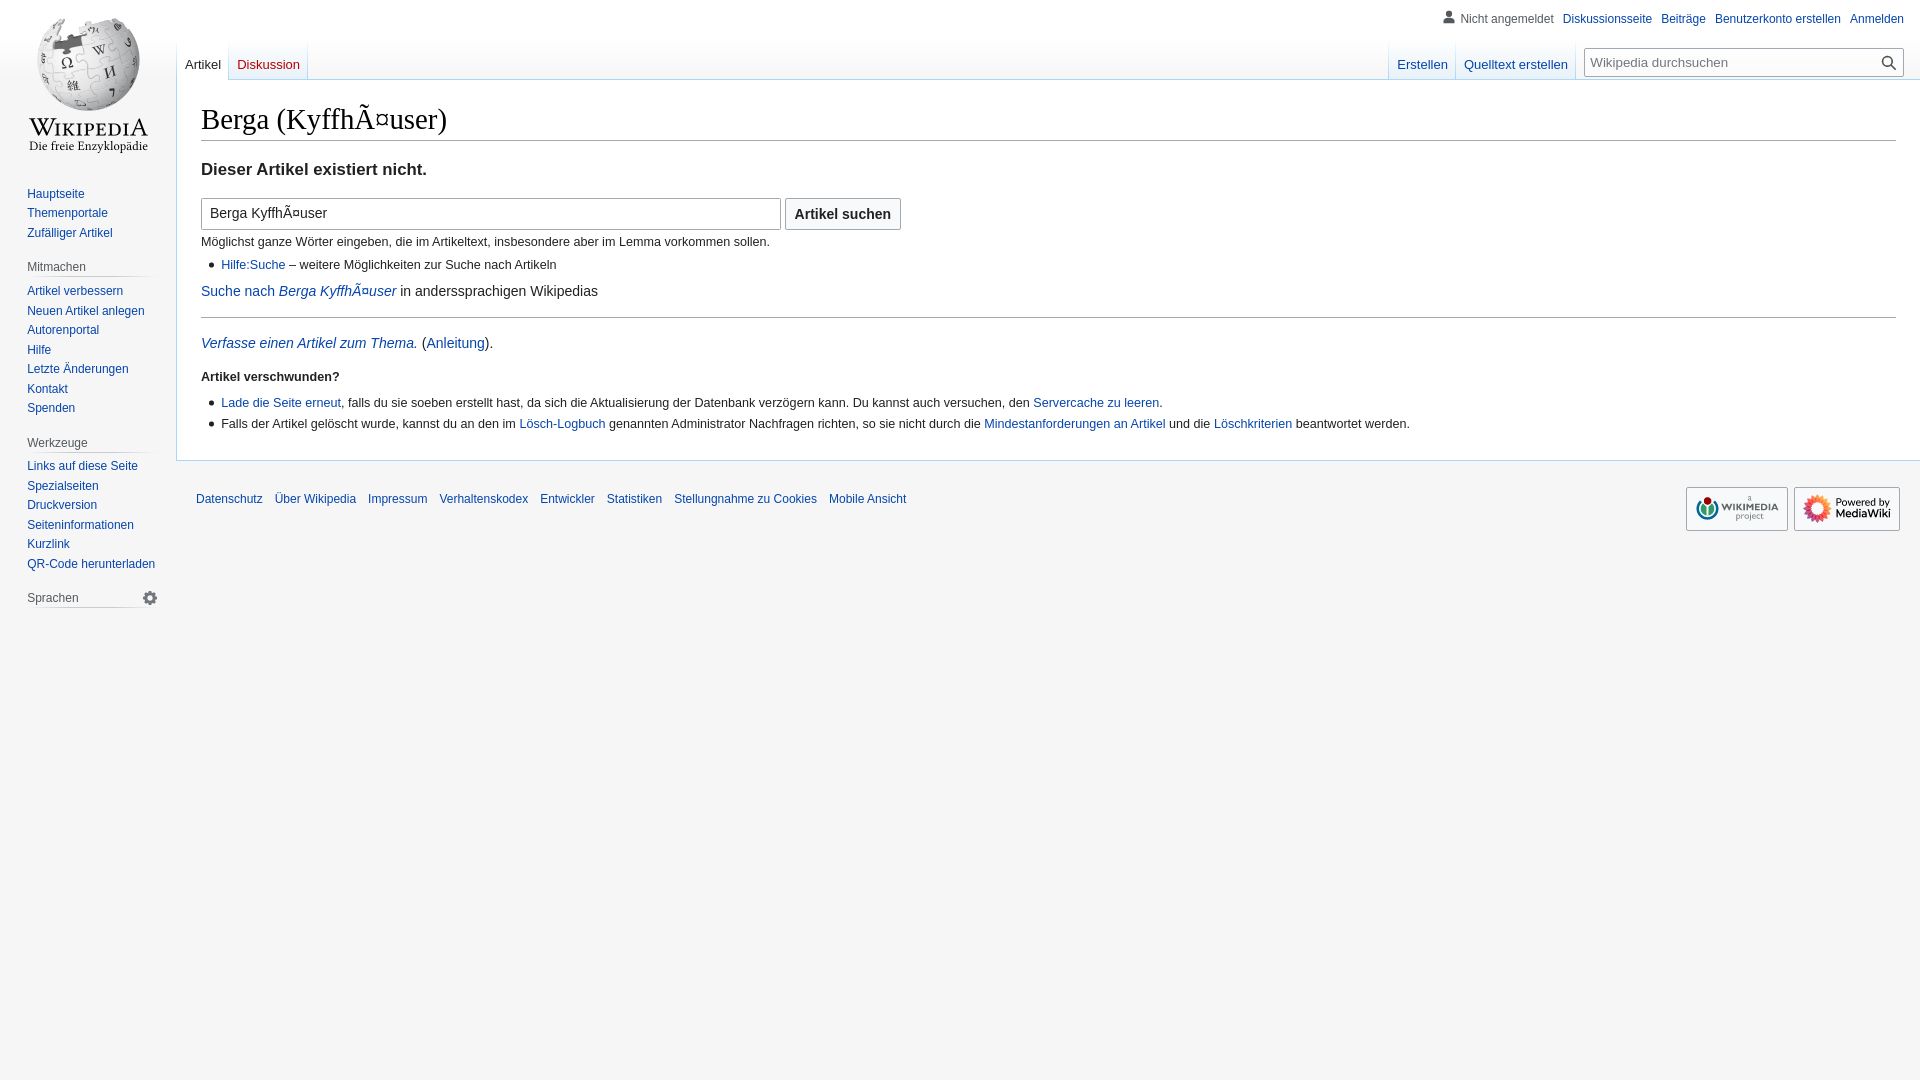Click Quelltext erstellen tab option

(x=1515, y=61)
